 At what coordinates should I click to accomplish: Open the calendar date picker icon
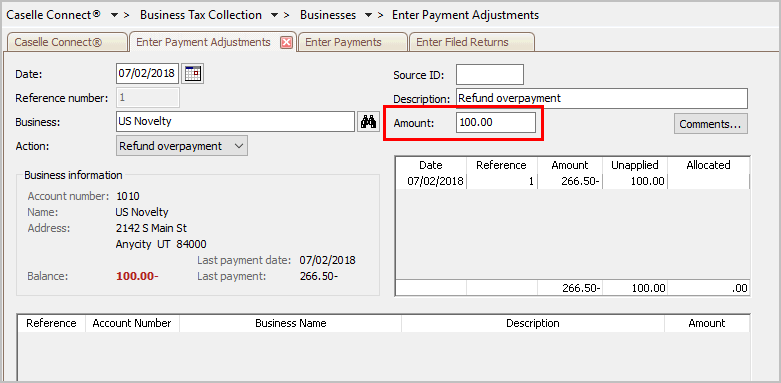[x=192, y=74]
